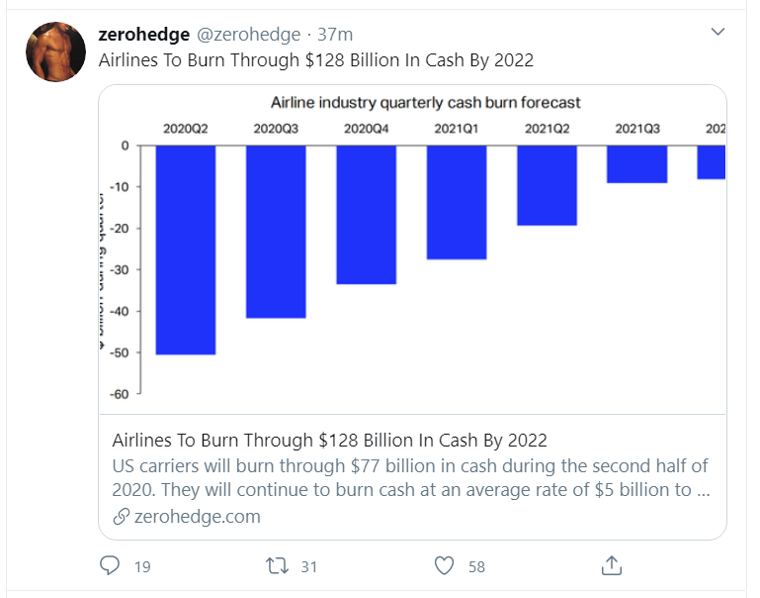Click the 19 replies count
Image resolution: width=760 pixels, height=598 pixels.
point(142,567)
